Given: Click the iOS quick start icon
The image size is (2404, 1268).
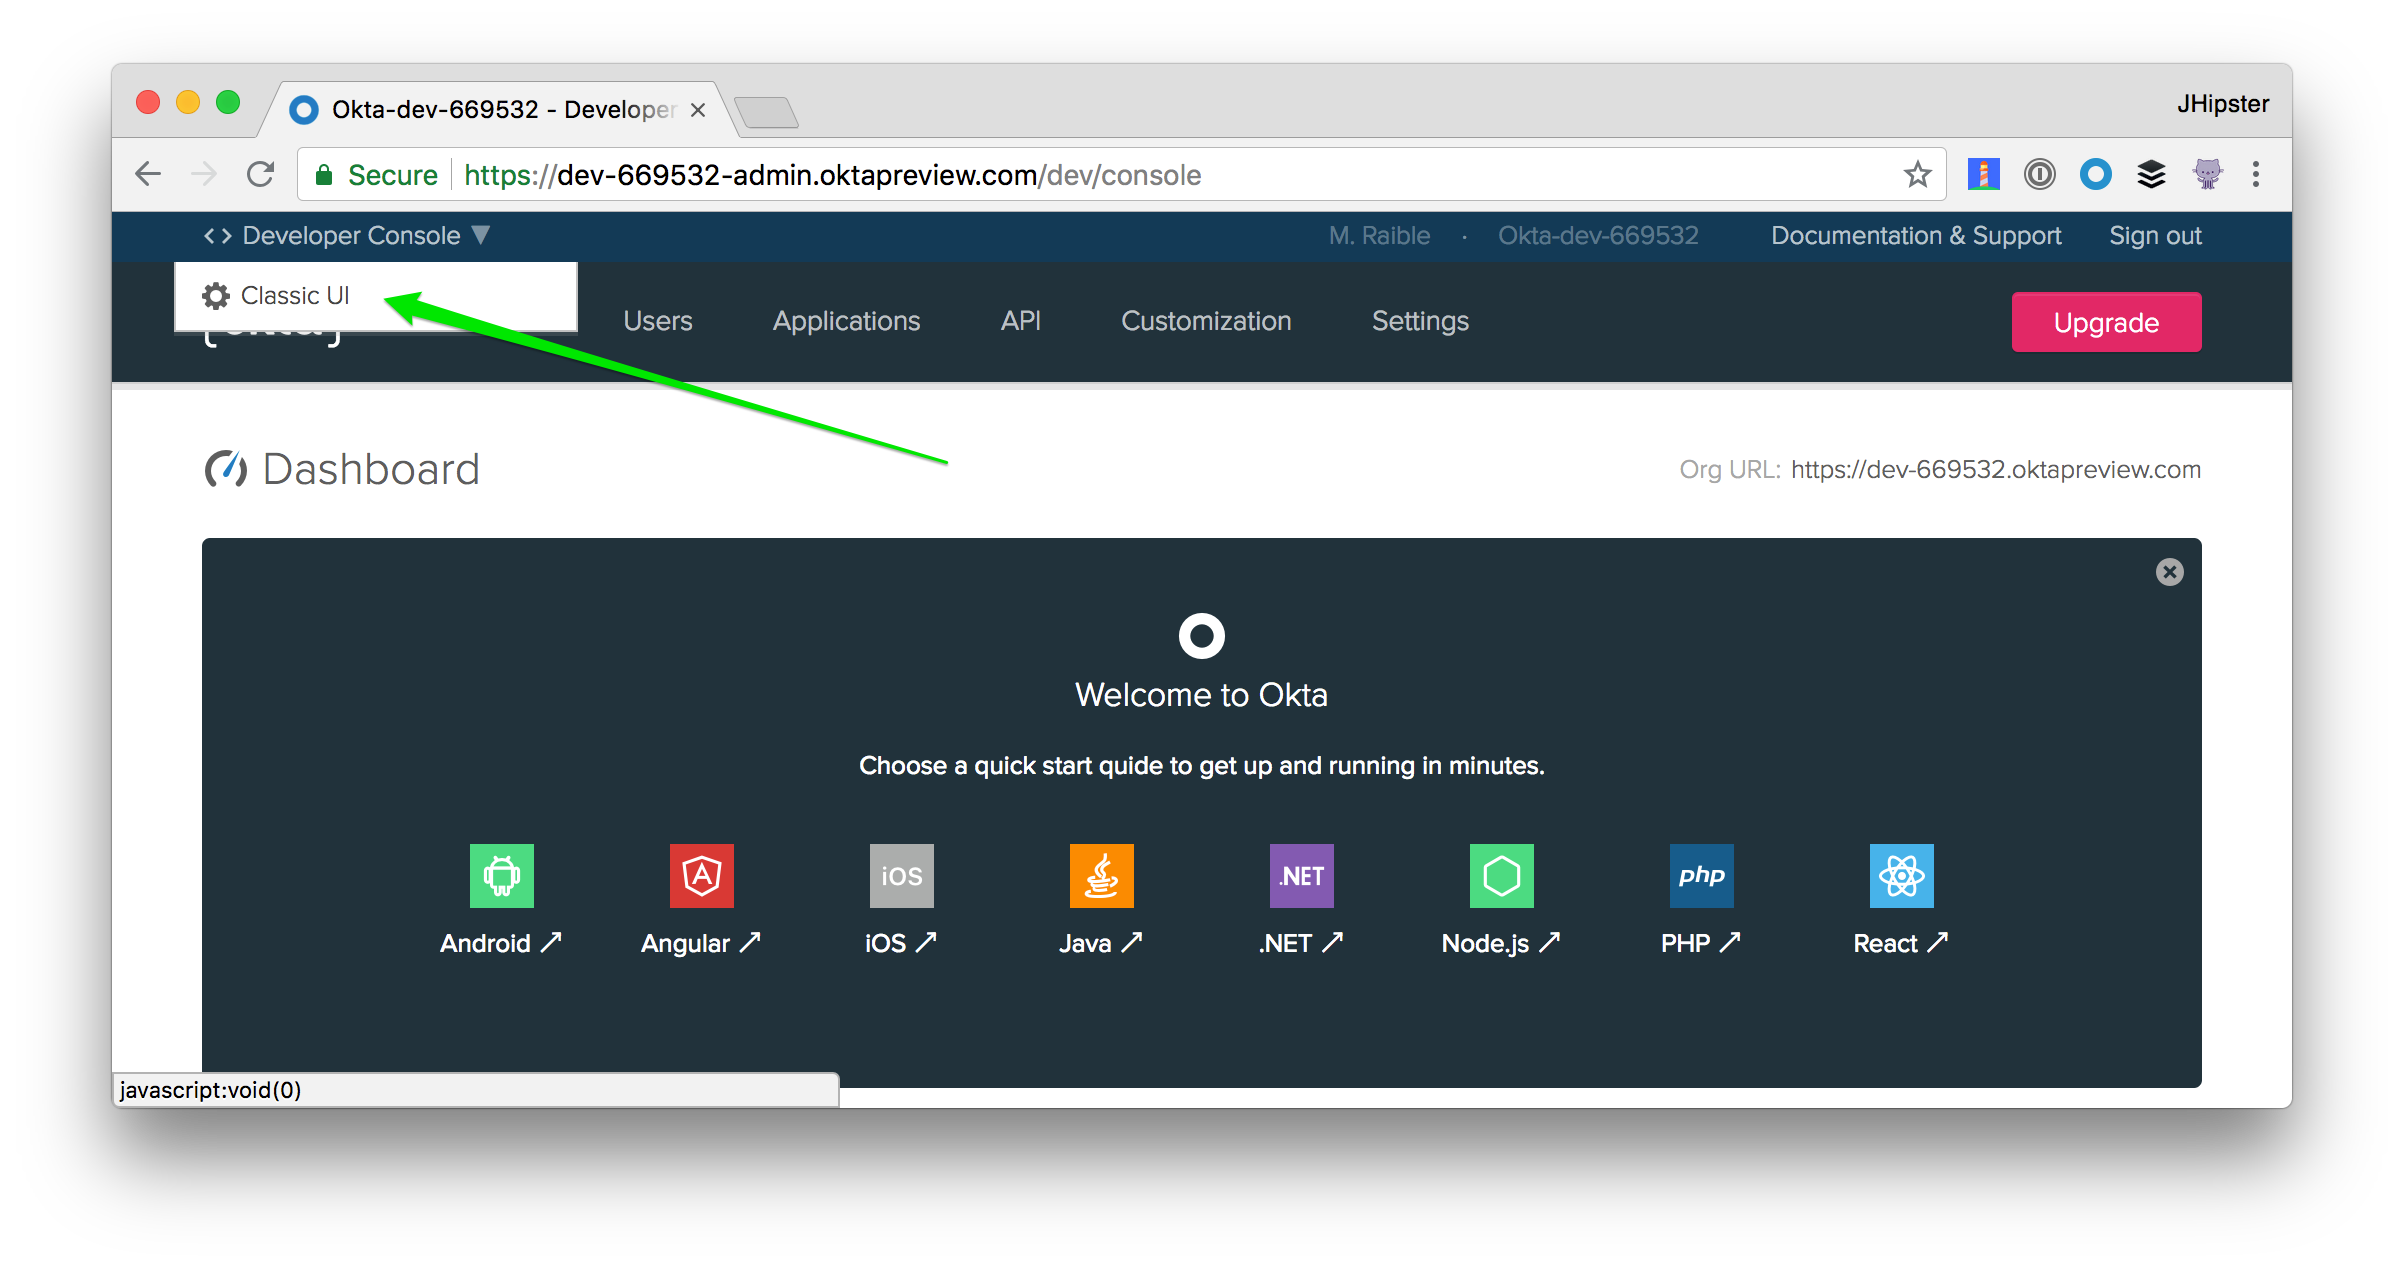Looking at the screenshot, I should pos(901,876).
